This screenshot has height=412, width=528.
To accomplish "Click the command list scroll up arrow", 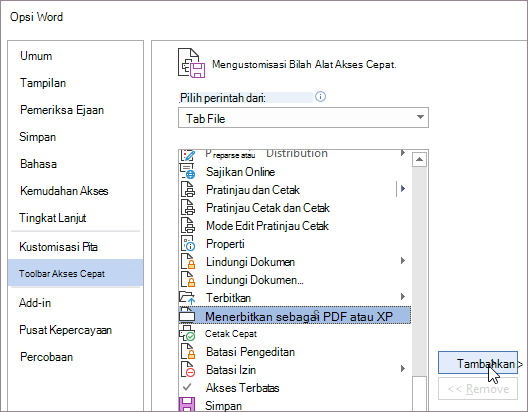I will coord(419,159).
